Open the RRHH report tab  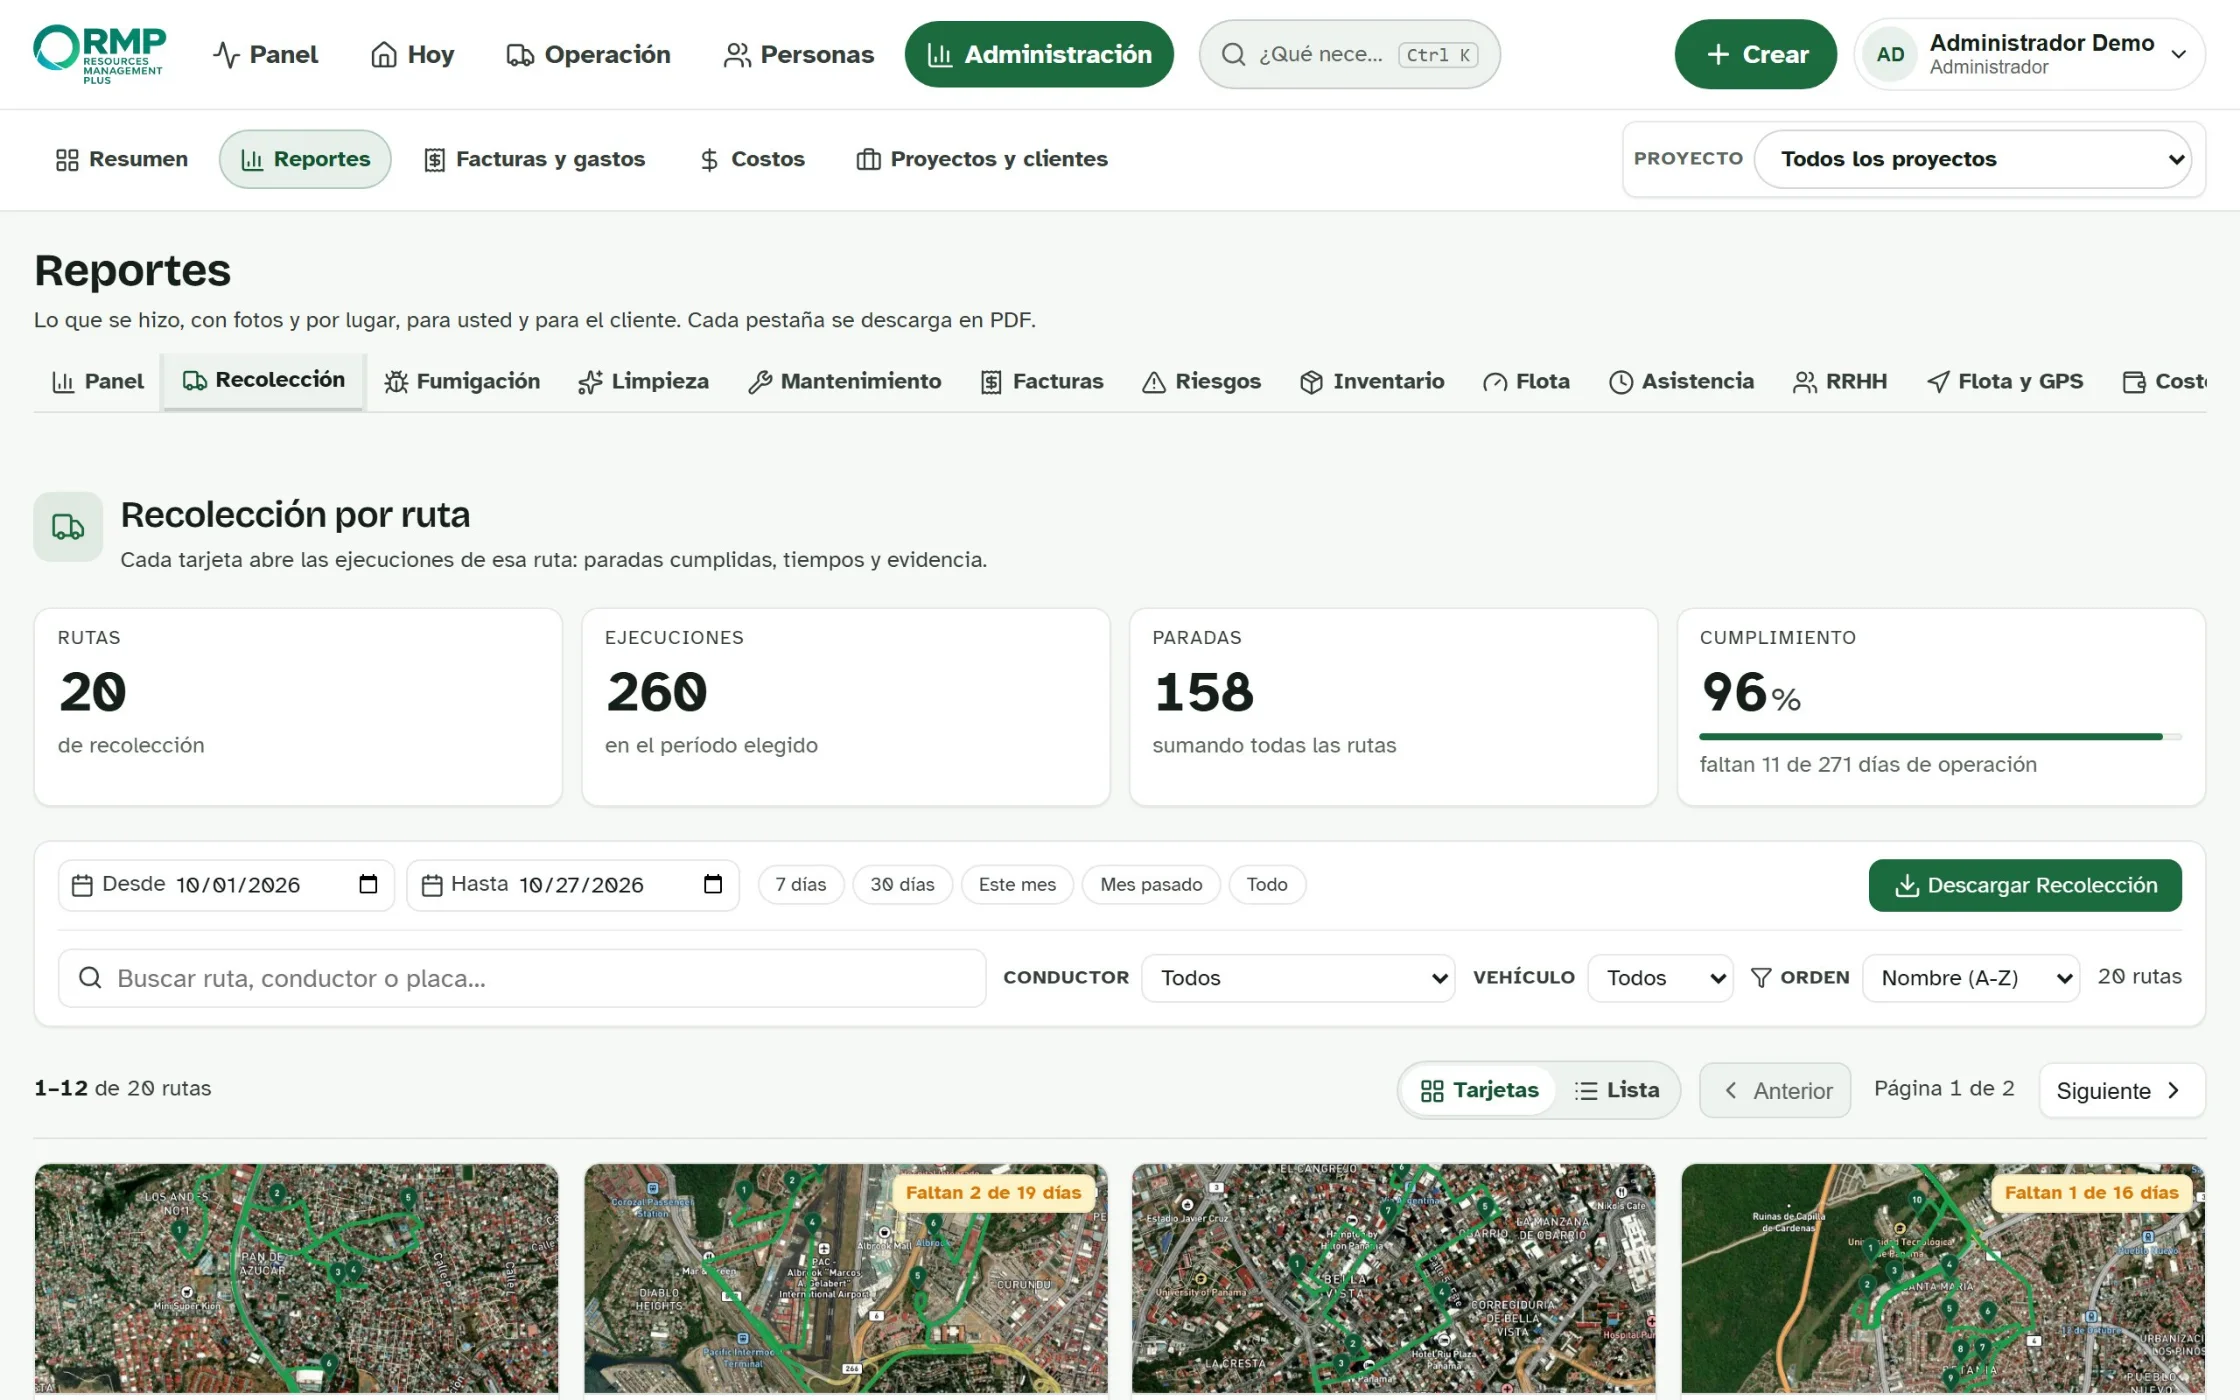coord(1840,381)
